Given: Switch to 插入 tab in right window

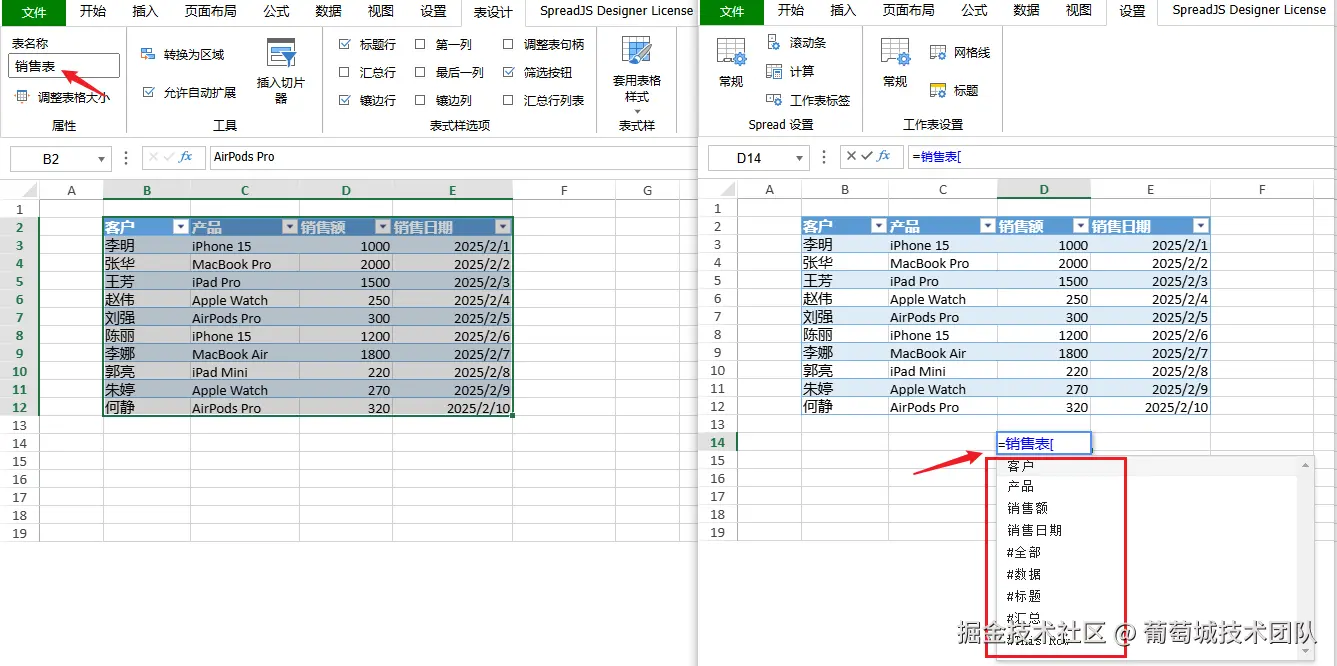Looking at the screenshot, I should (x=843, y=11).
